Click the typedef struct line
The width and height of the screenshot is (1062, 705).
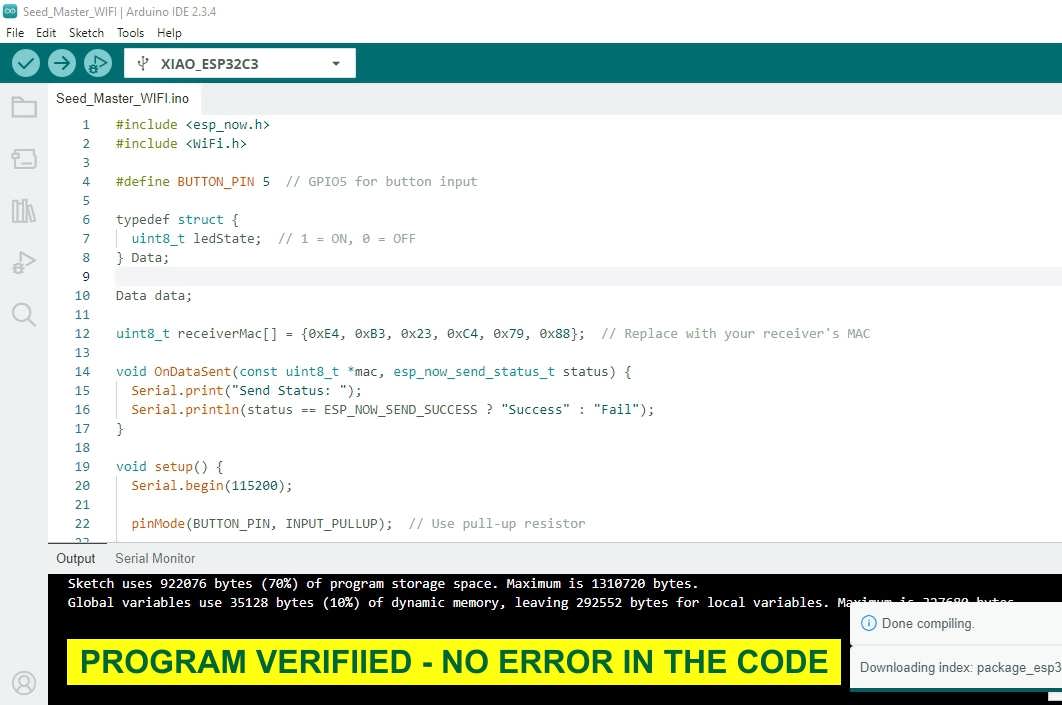click(177, 219)
